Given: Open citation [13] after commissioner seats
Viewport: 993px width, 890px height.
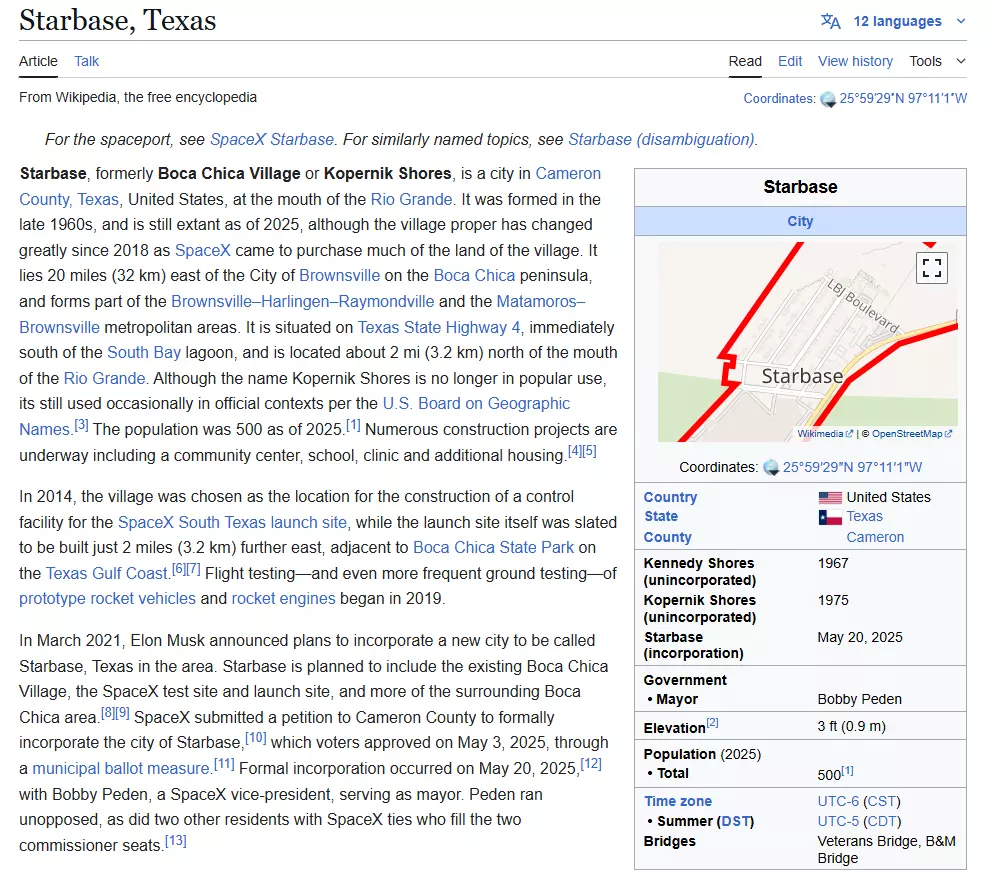Looking at the screenshot, I should [x=175, y=841].
